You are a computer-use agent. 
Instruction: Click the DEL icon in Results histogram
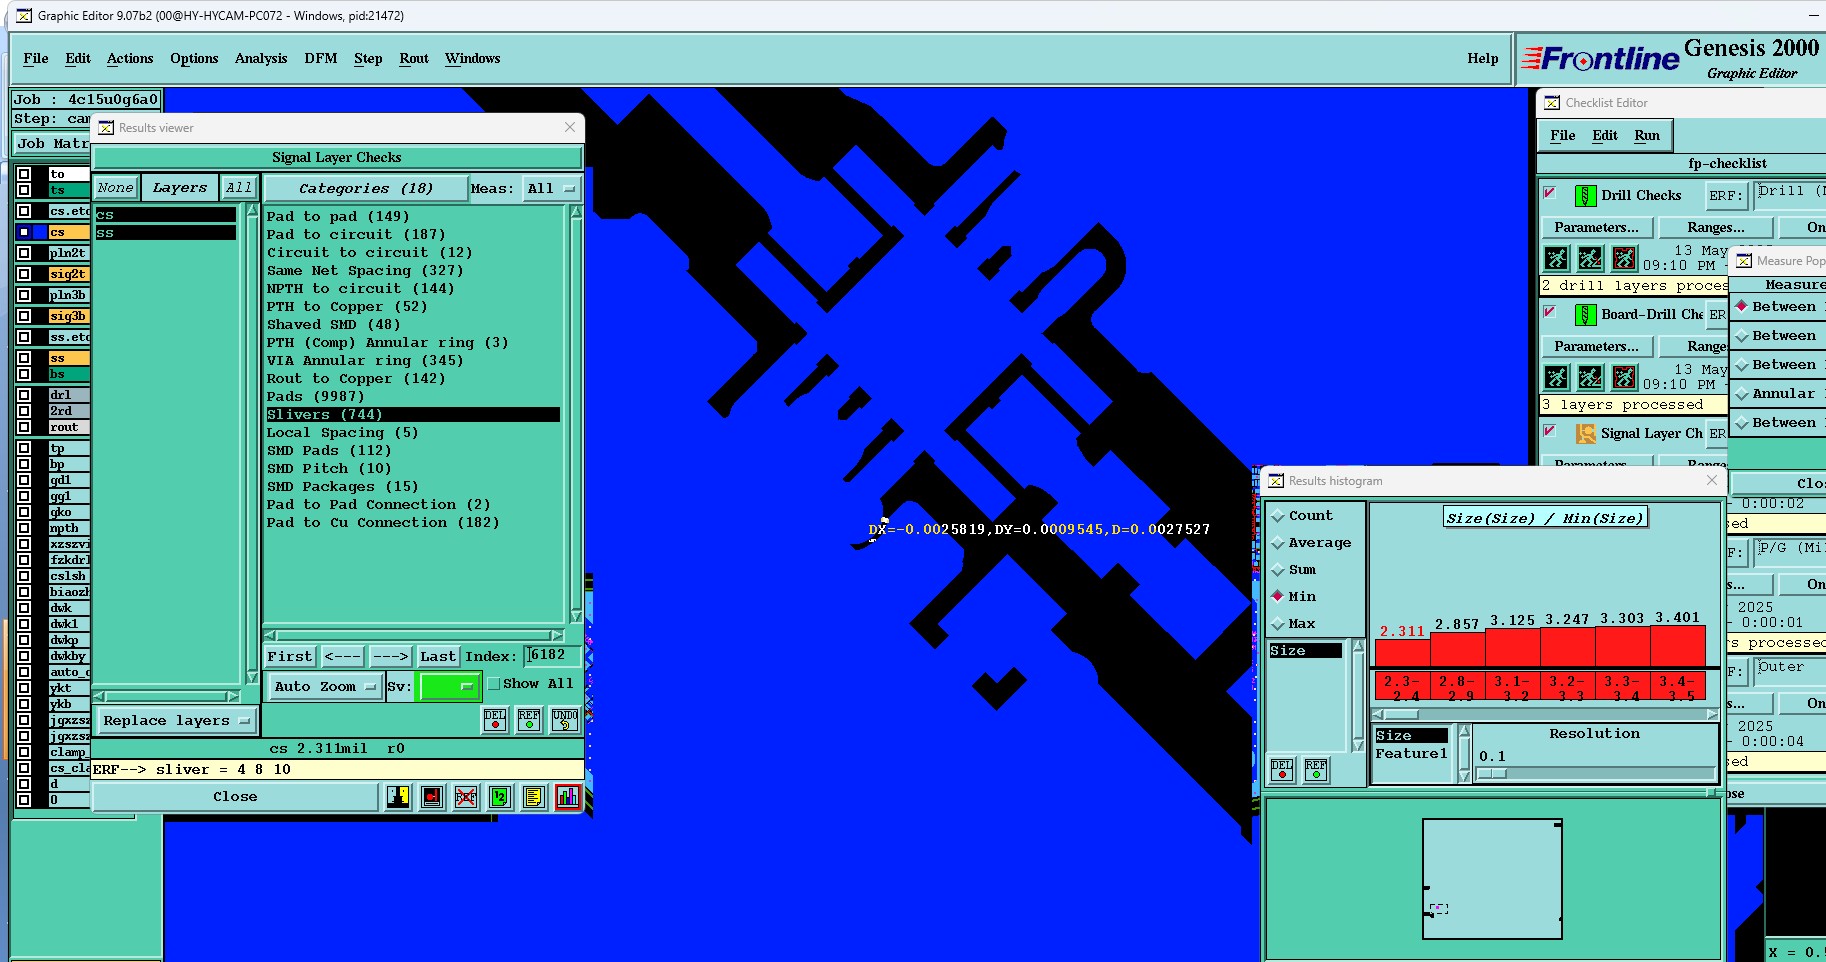point(1282,769)
